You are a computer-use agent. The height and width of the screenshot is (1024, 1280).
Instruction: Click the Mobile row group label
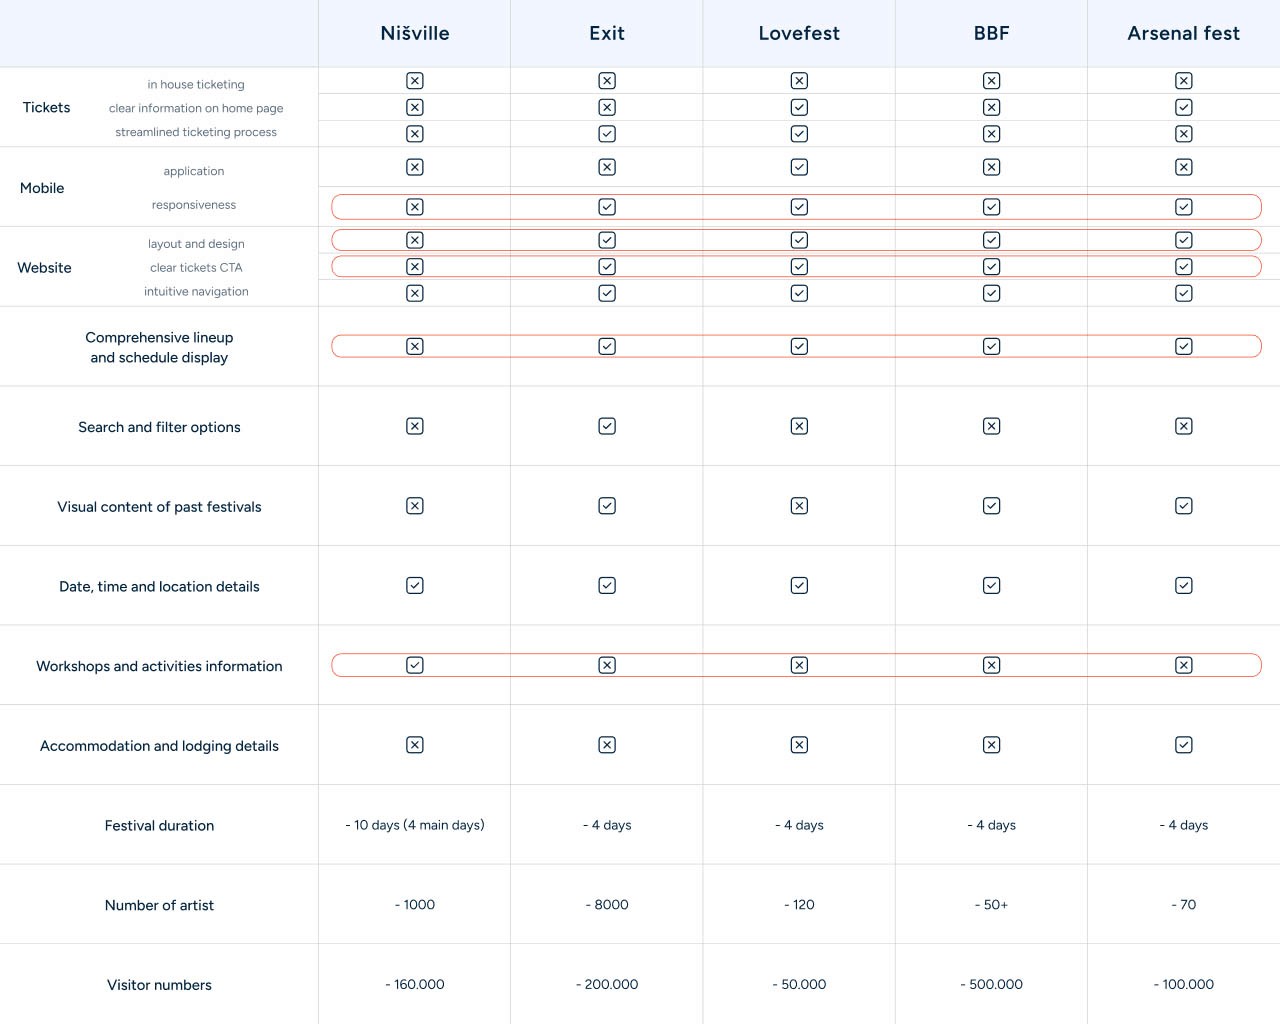pyautogui.click(x=42, y=188)
